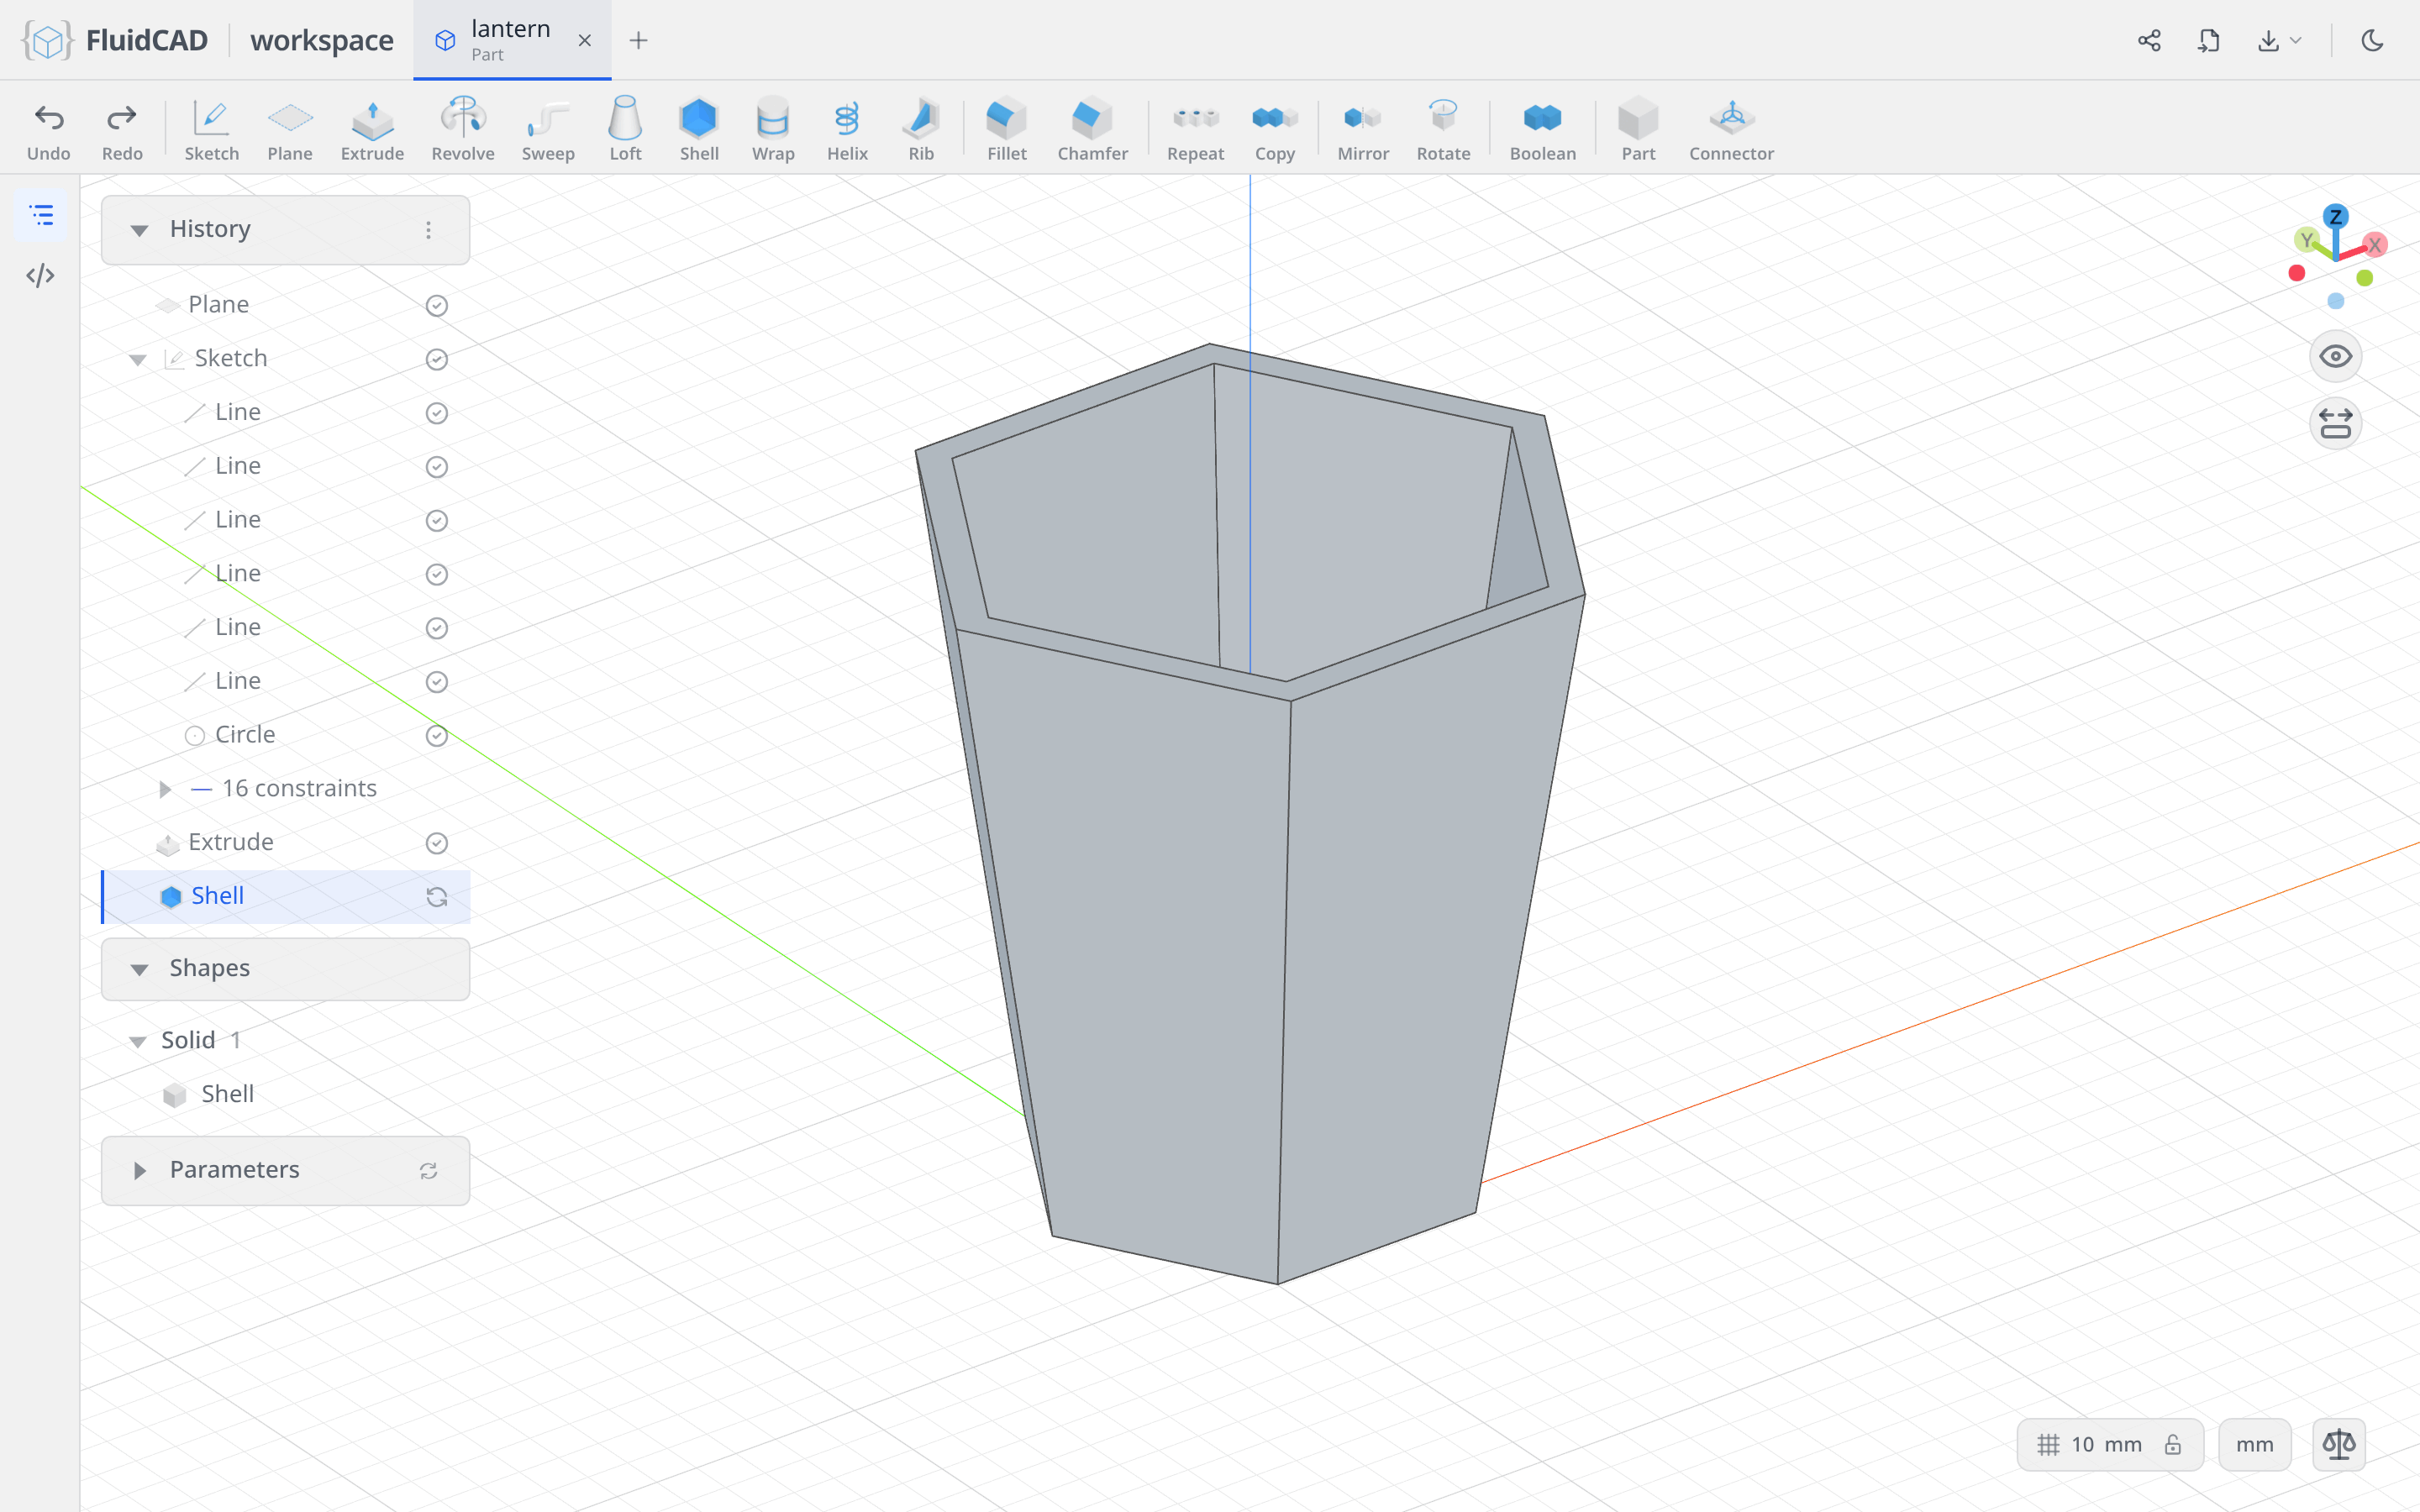Collapse the Solid 1 node
The image size is (2420, 1512).
click(x=138, y=1042)
